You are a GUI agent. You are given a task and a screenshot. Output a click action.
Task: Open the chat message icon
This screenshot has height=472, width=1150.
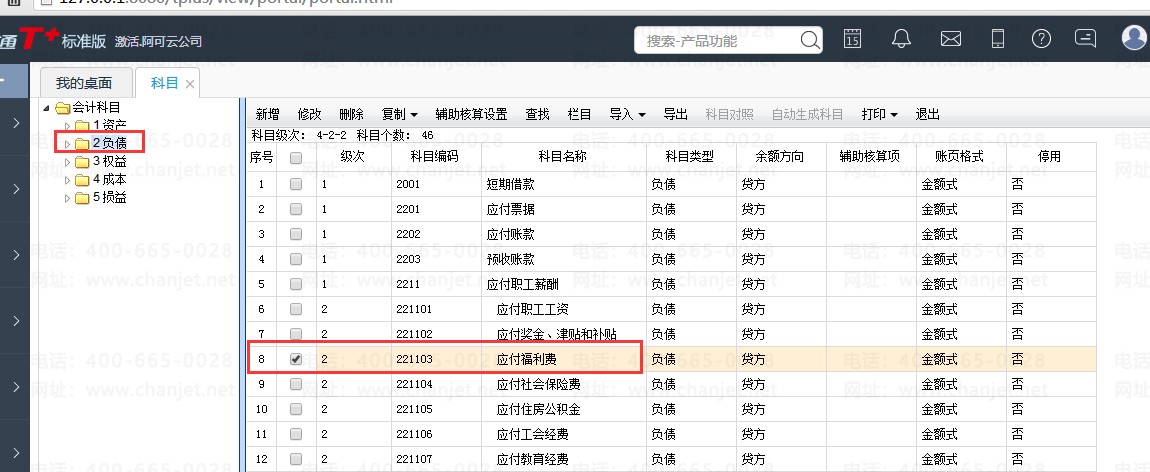click(1085, 38)
